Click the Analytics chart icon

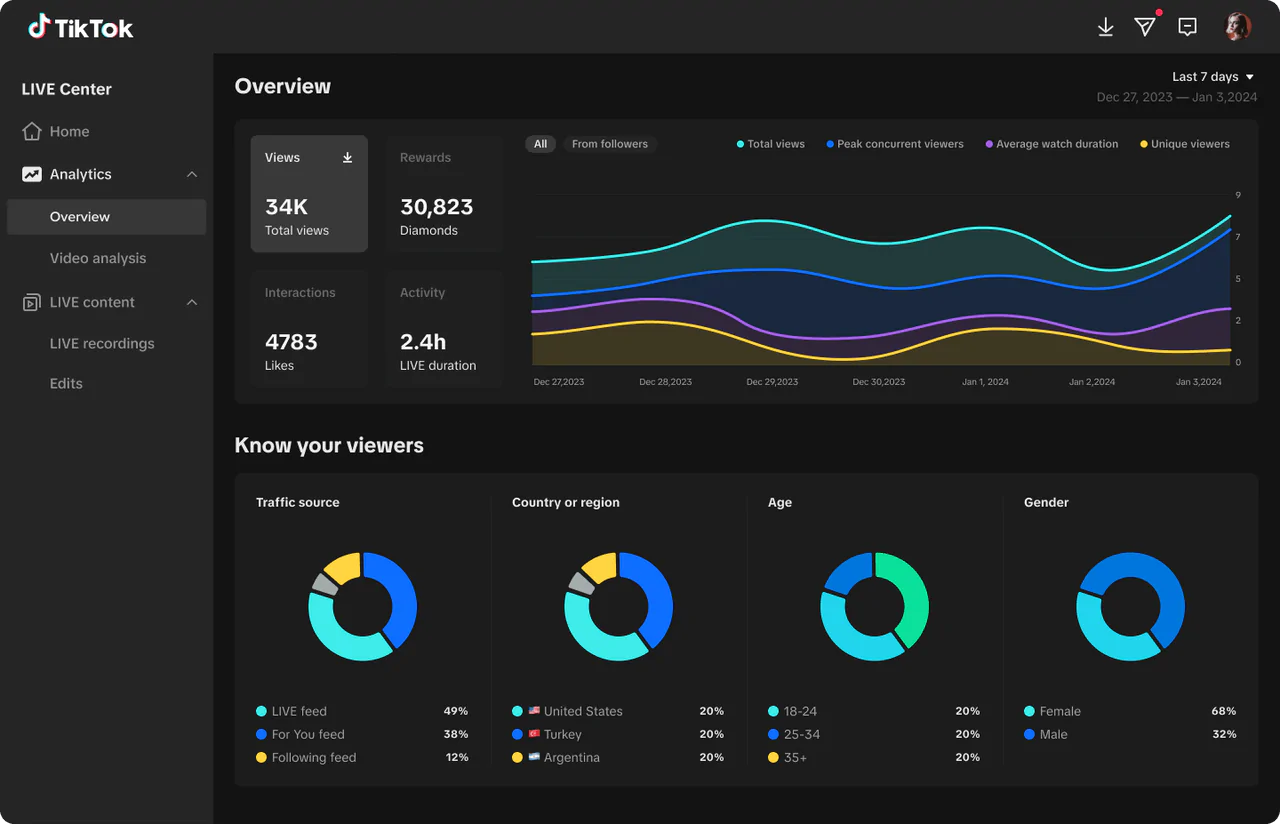[x=32, y=174]
